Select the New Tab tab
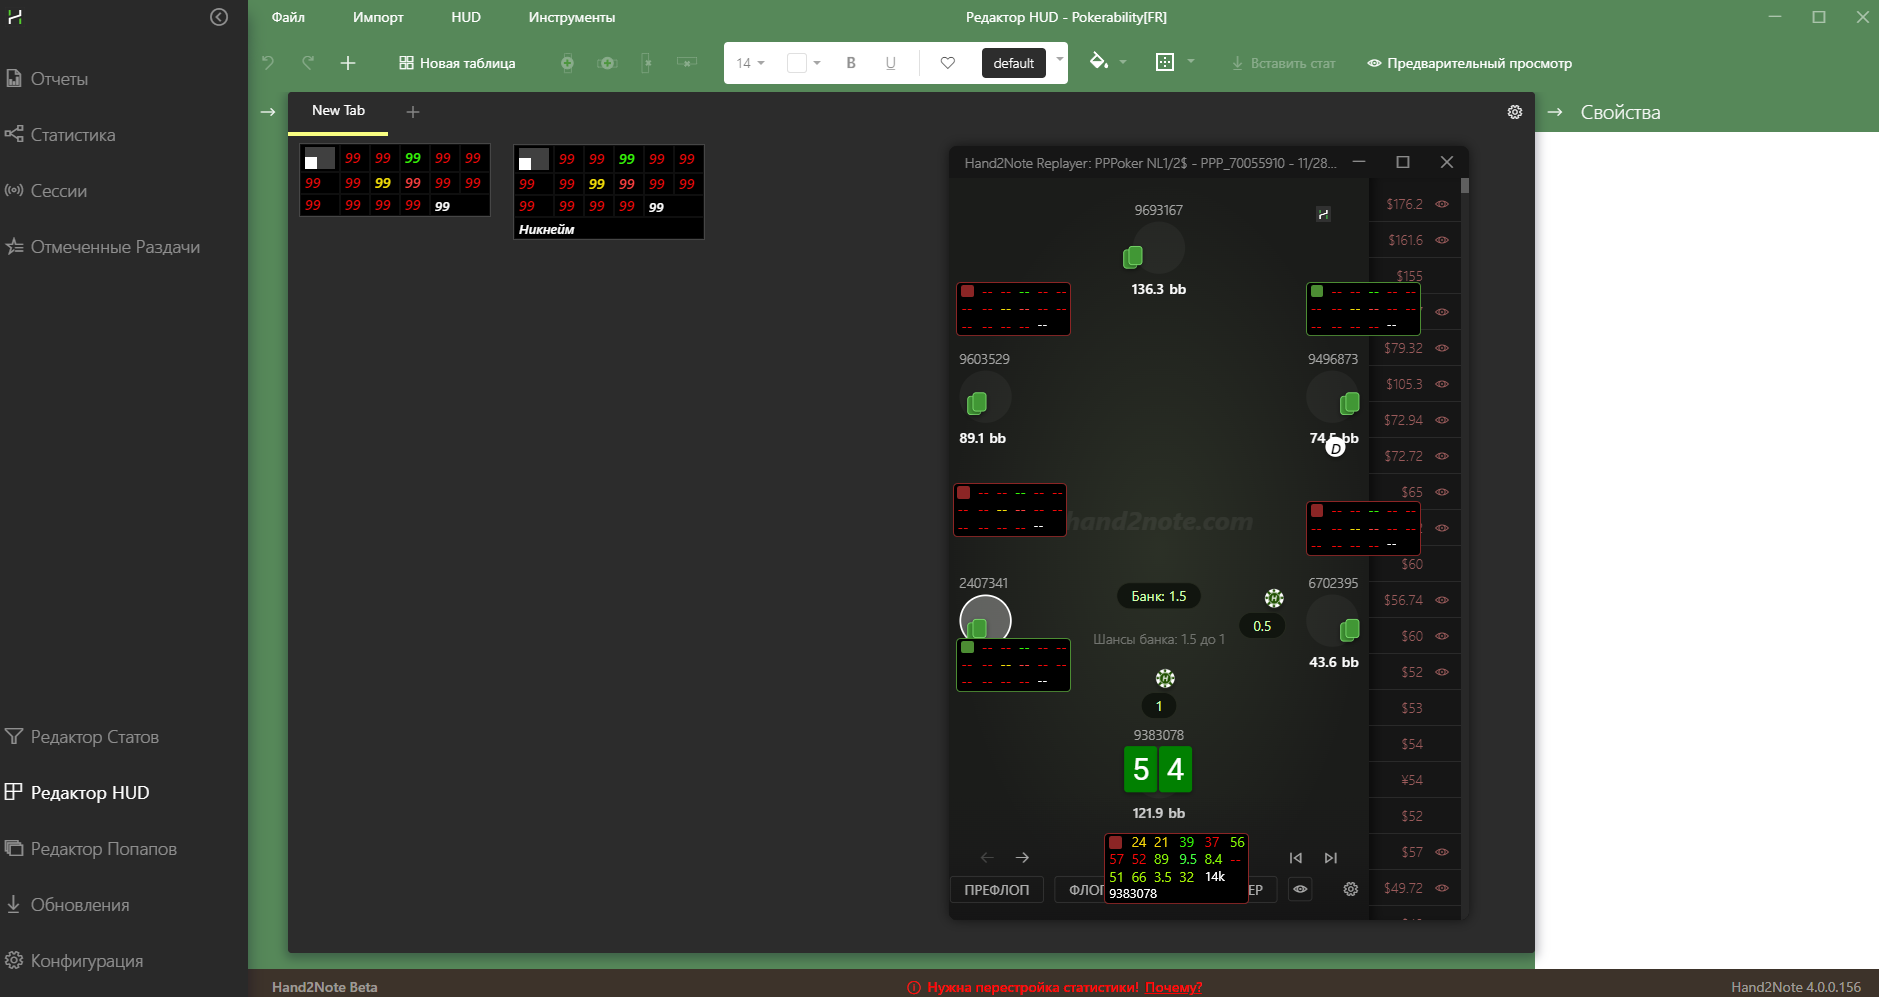 coord(338,111)
